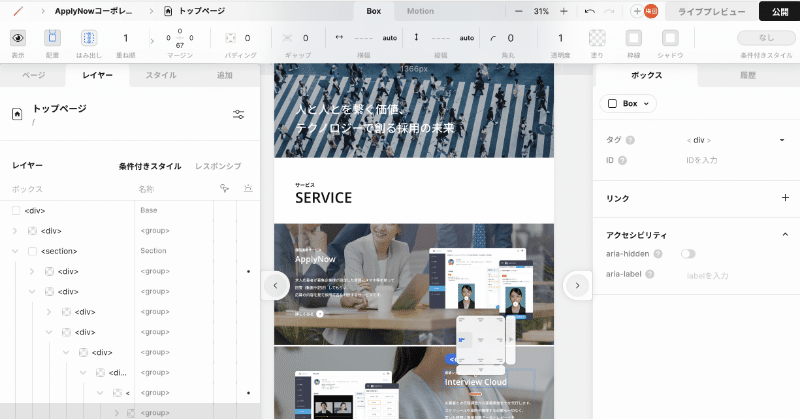
Task: Click the なし conditional style button
Action: [766, 38]
